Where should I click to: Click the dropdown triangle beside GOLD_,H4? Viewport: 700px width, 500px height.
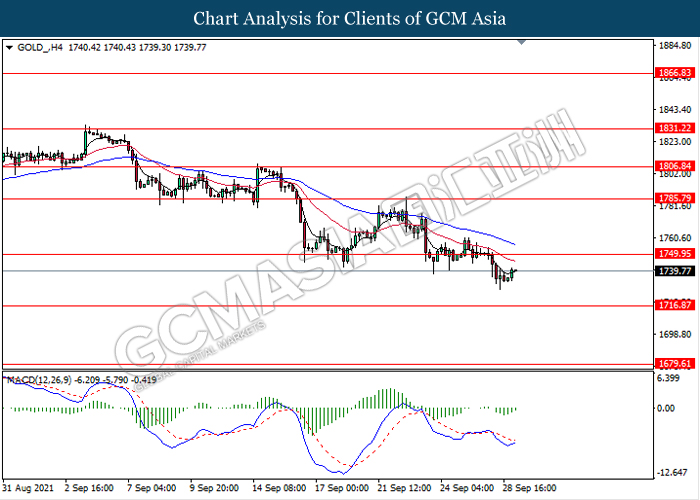pos(9,47)
